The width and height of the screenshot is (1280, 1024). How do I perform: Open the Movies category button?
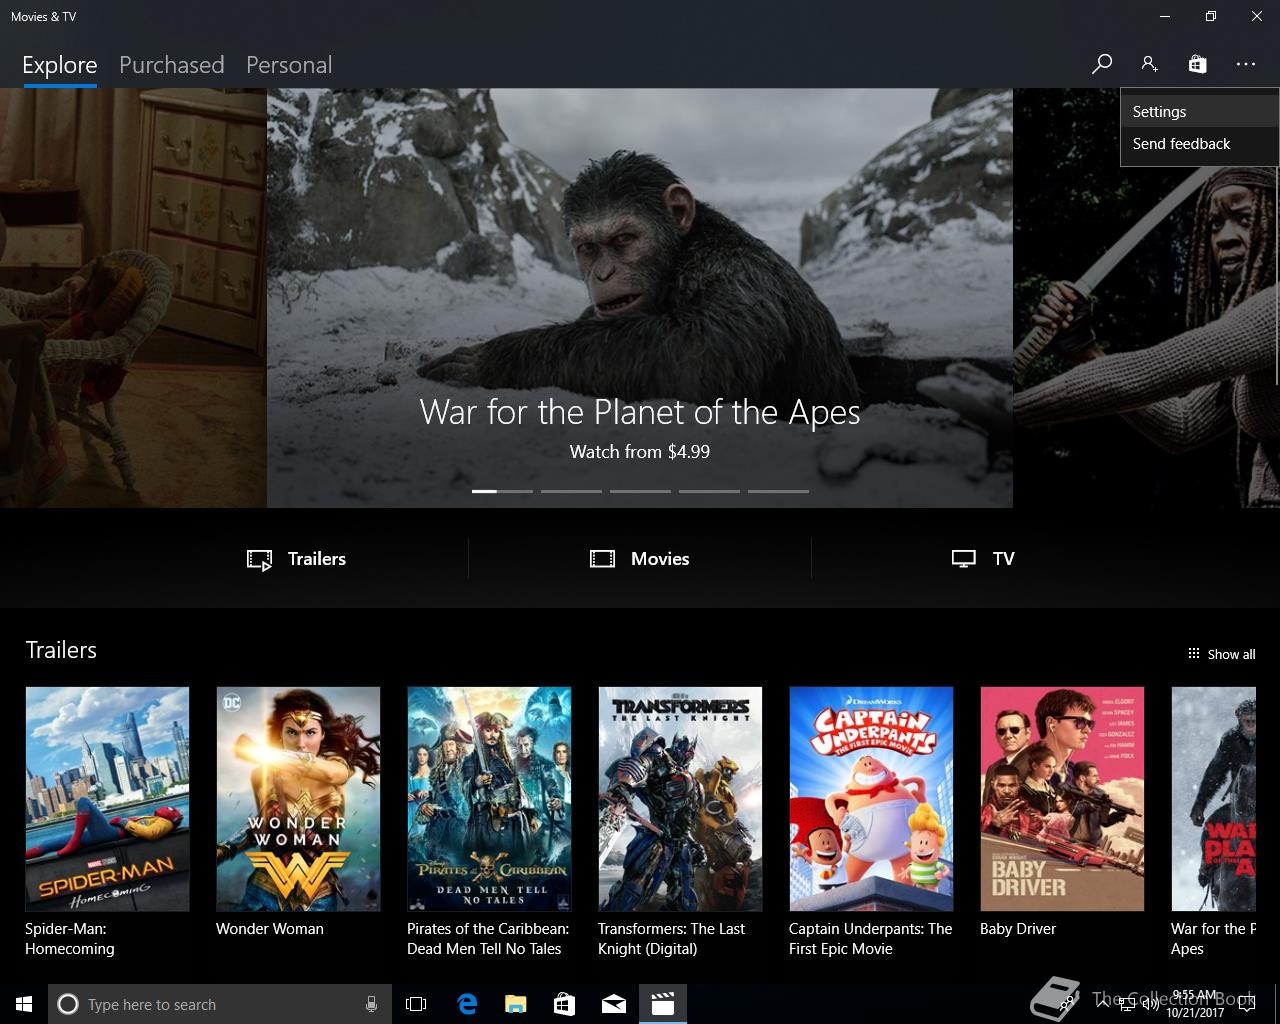640,559
